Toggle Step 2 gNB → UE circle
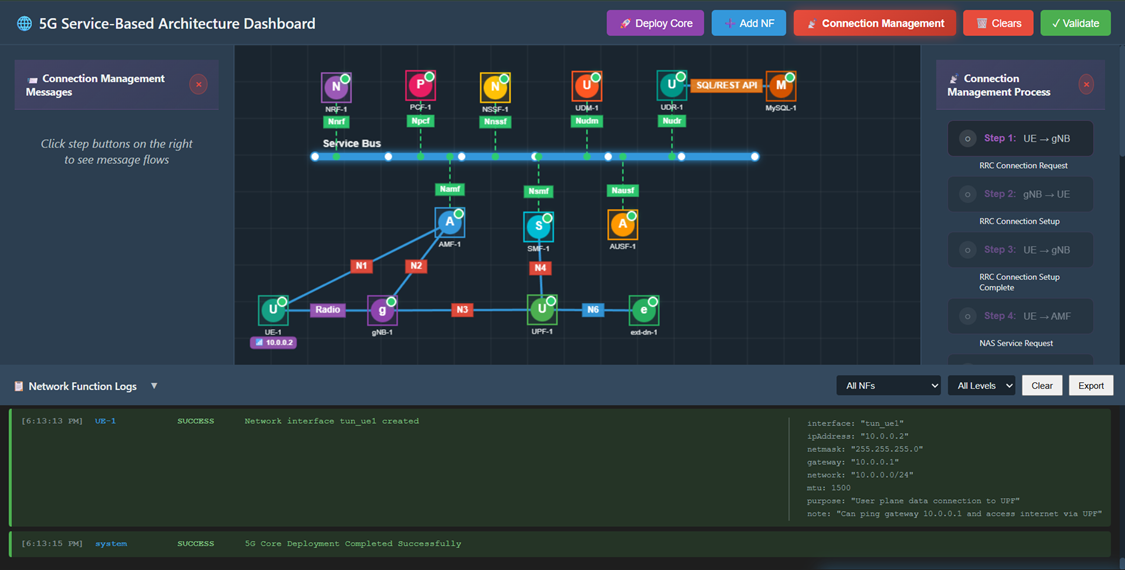Image resolution: width=1125 pixels, height=570 pixels. 967,195
